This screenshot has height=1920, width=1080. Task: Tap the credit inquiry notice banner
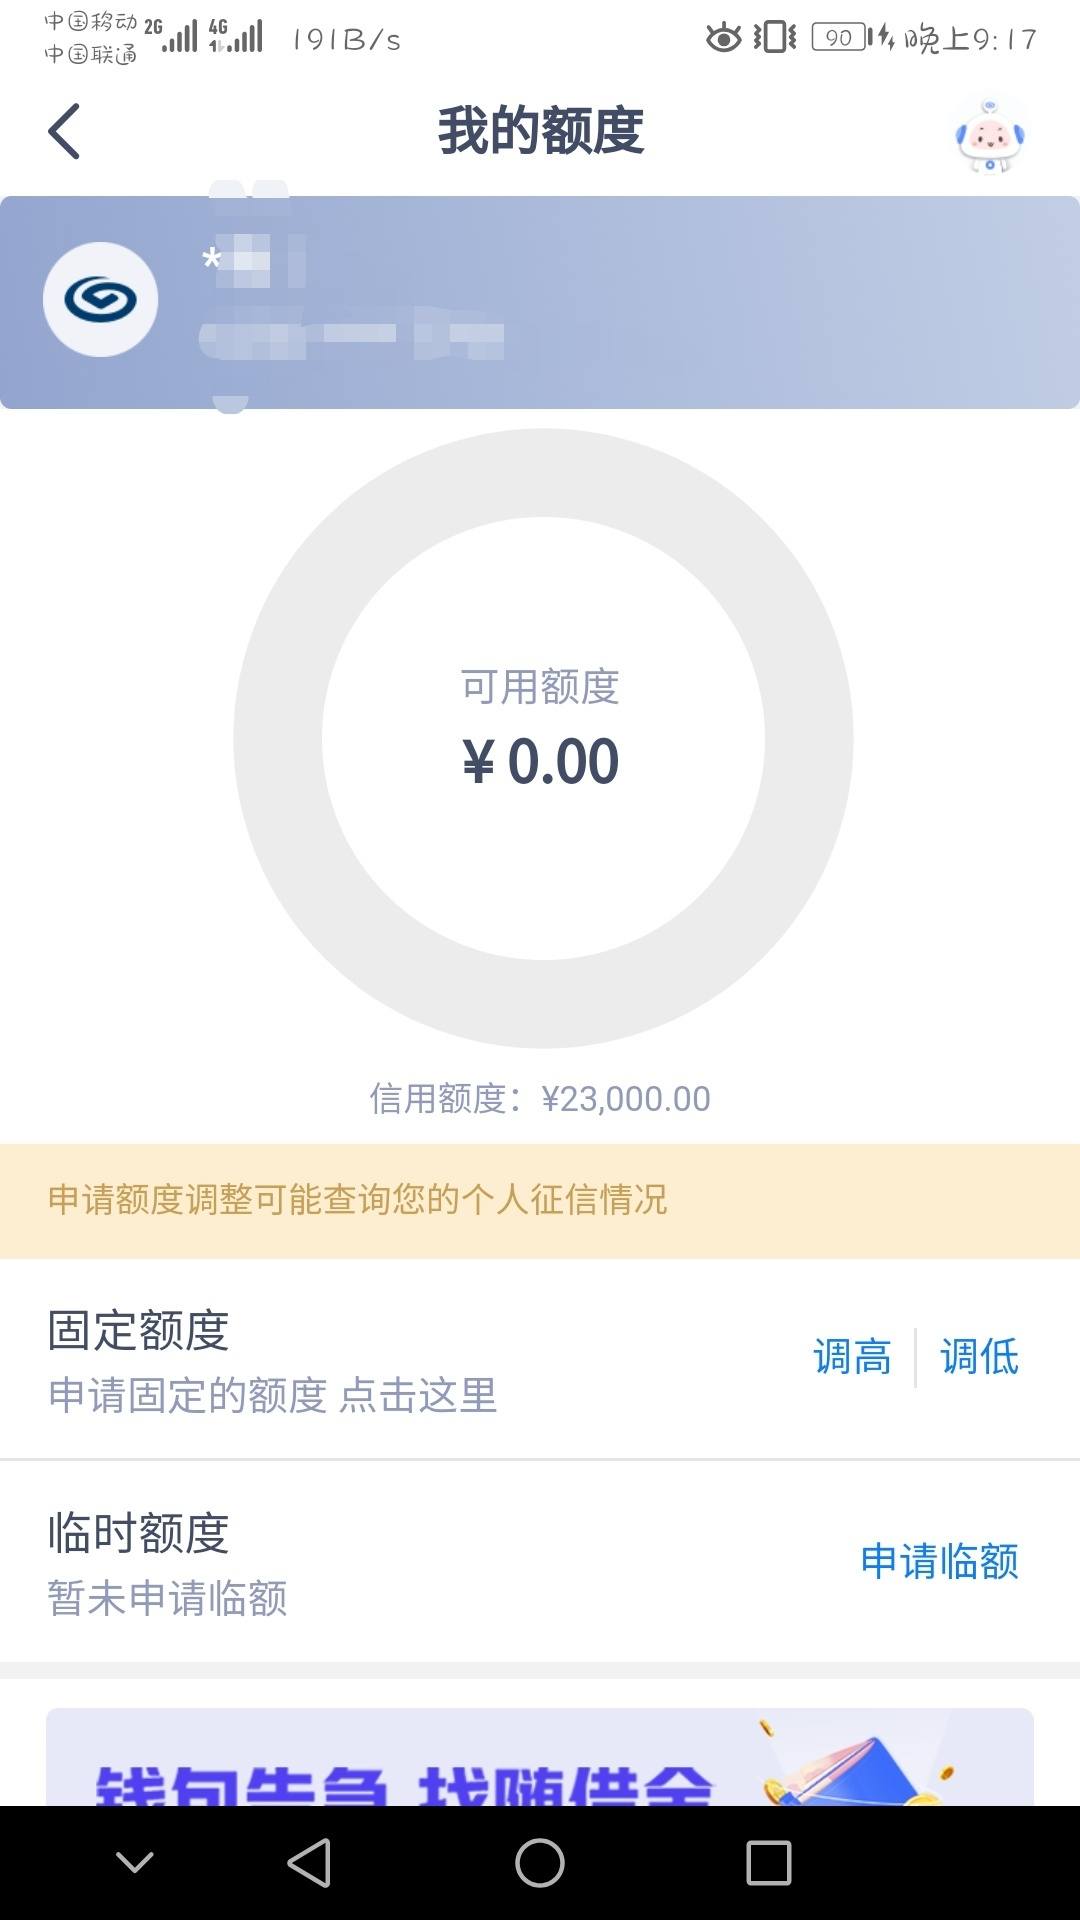click(540, 1201)
